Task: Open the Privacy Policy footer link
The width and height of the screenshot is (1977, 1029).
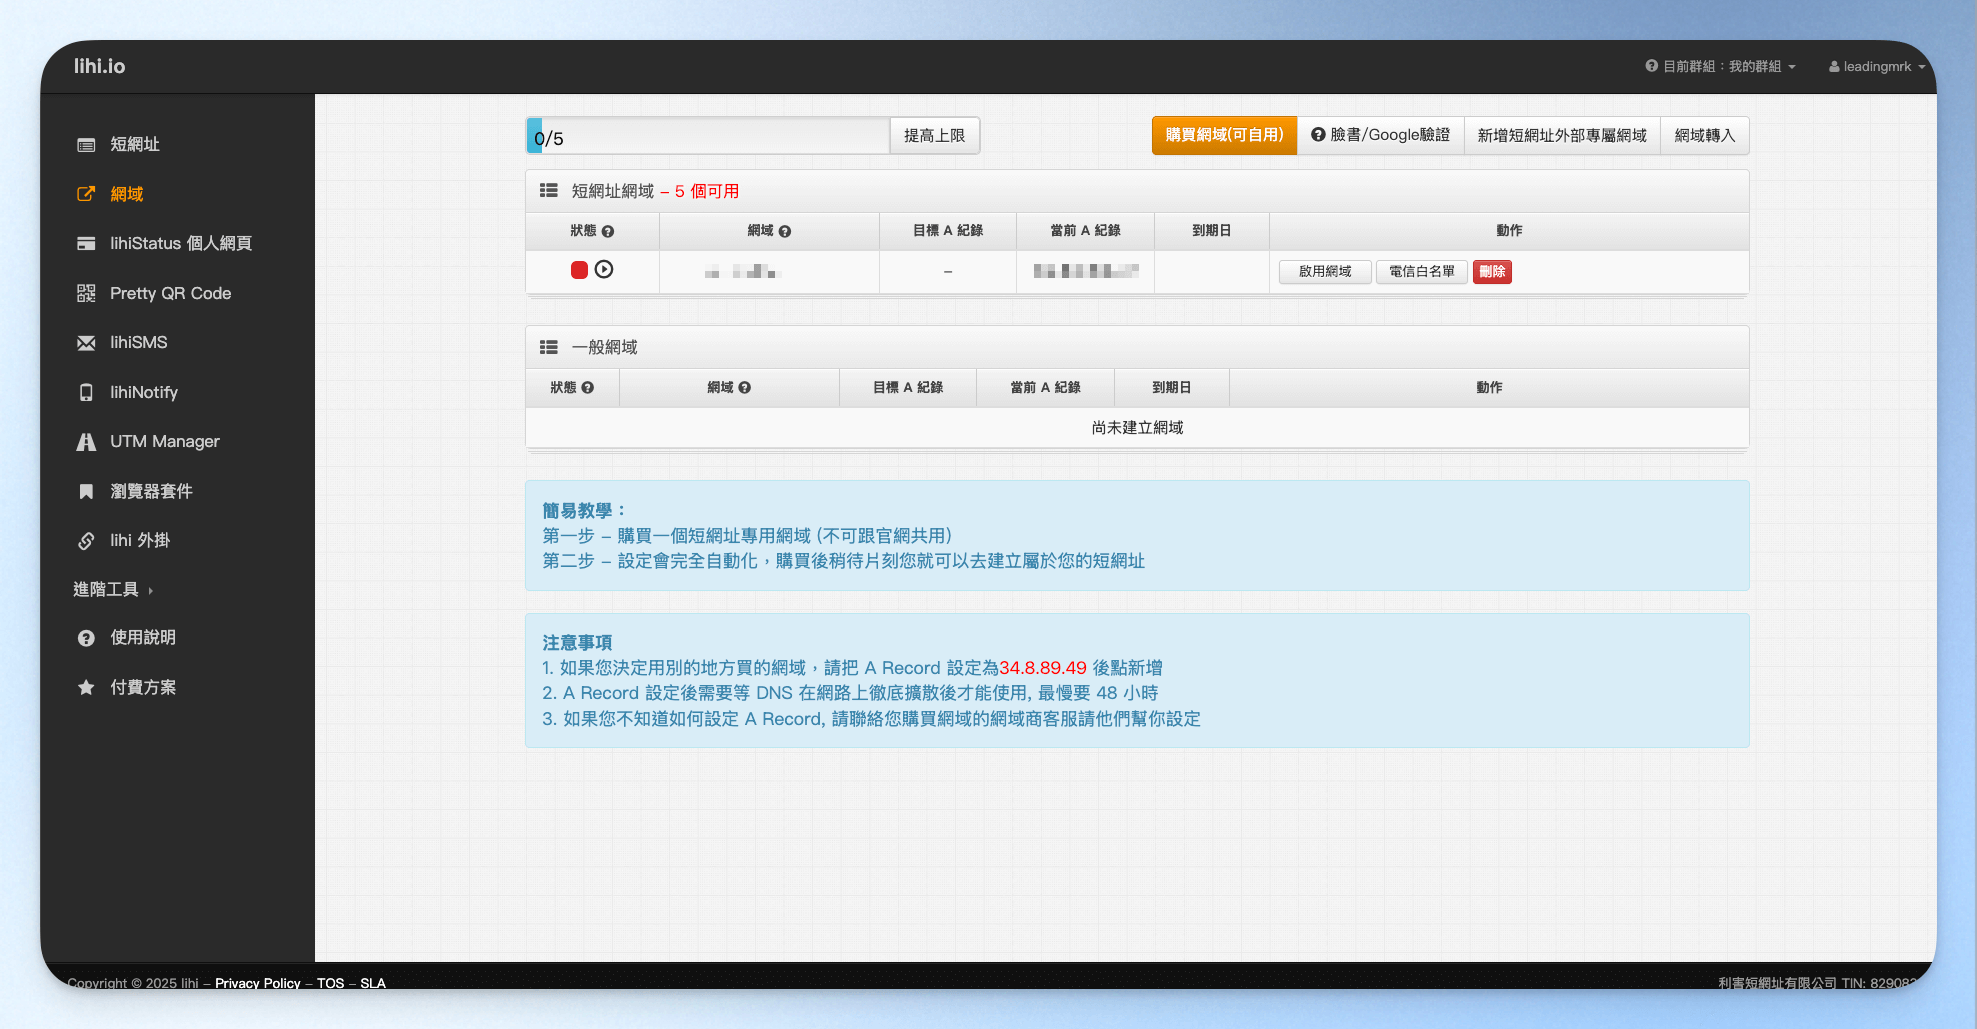Action: [x=258, y=983]
